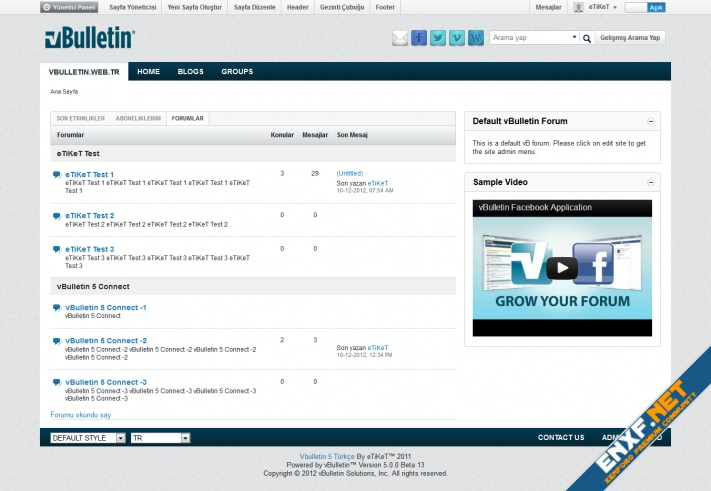
Task: Click the magnifying glass search icon
Action: tap(587, 38)
